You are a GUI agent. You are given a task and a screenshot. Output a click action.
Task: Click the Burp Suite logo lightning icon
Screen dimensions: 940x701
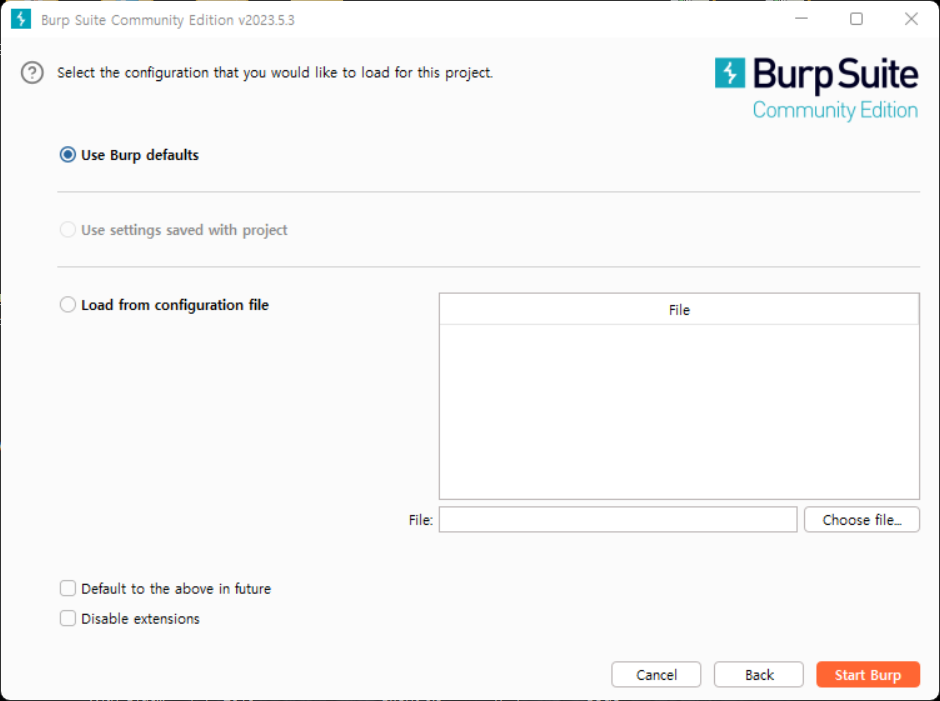click(x=730, y=72)
